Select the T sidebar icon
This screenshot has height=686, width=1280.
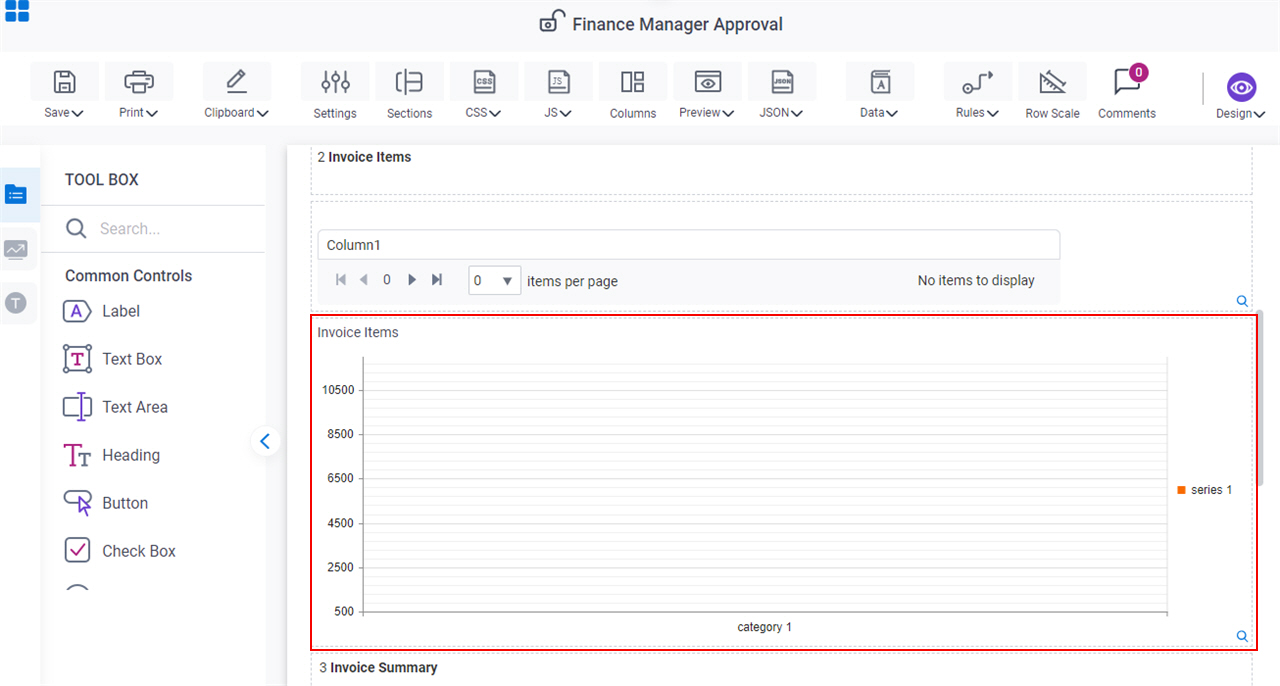(16, 303)
